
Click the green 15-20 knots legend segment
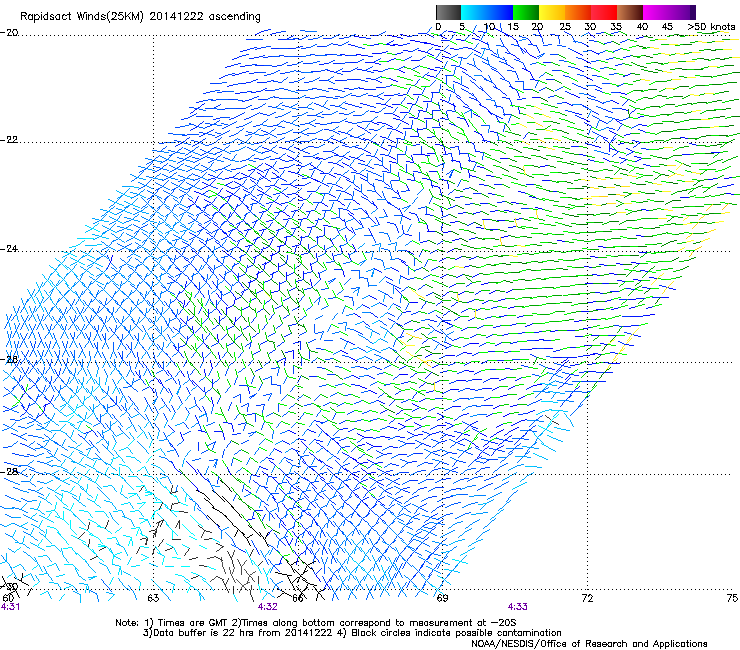(526, 12)
